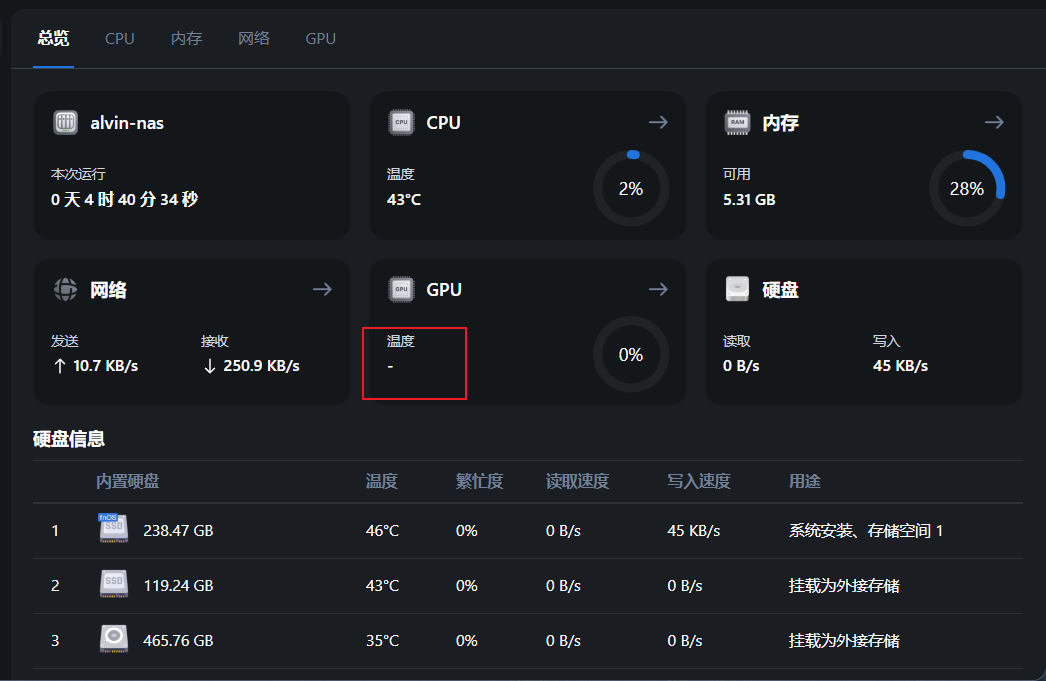Click the 465.76 GB hard disk icon
Image resolution: width=1046 pixels, height=681 pixels.
[113, 639]
